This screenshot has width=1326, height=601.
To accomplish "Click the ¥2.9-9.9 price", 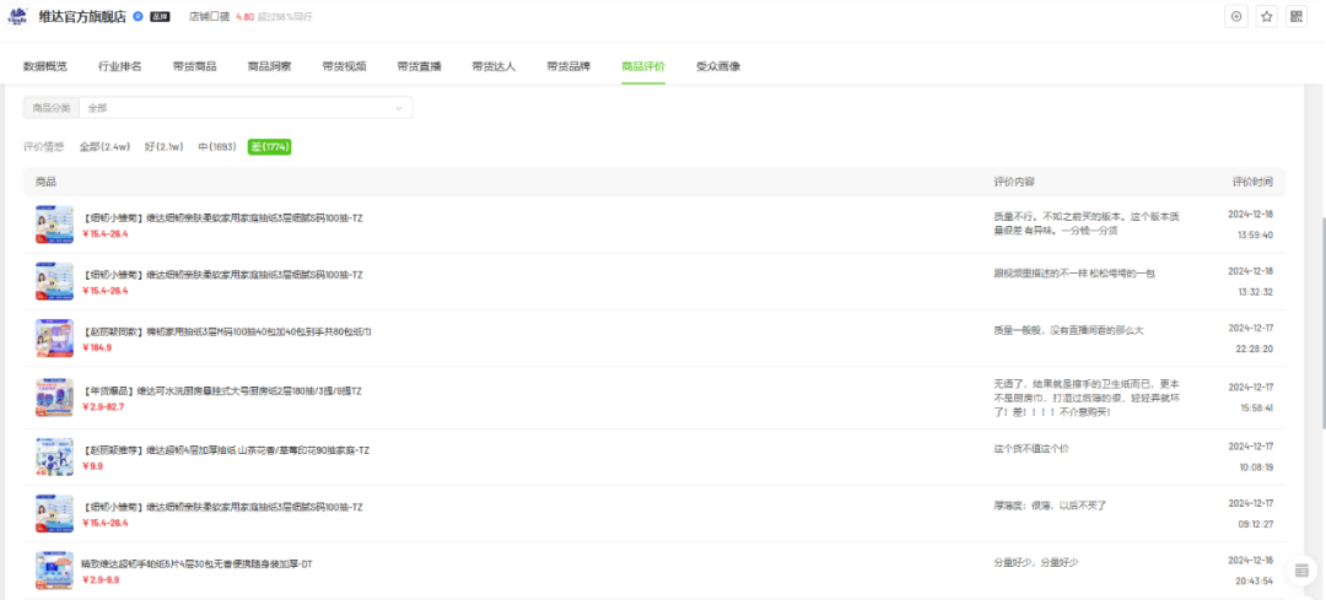I will (x=102, y=580).
